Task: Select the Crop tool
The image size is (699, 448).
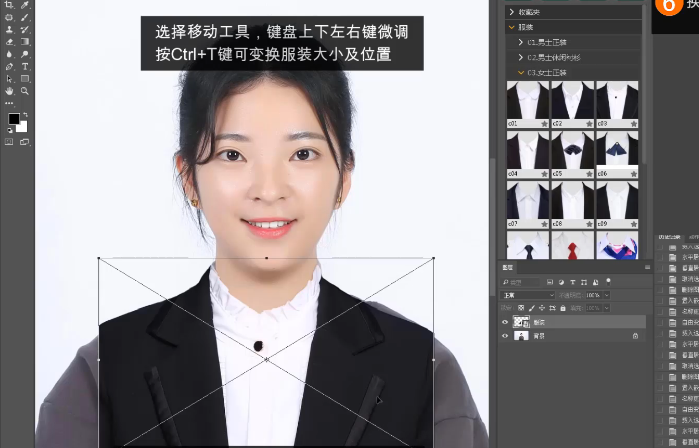Action: click(9, 5)
